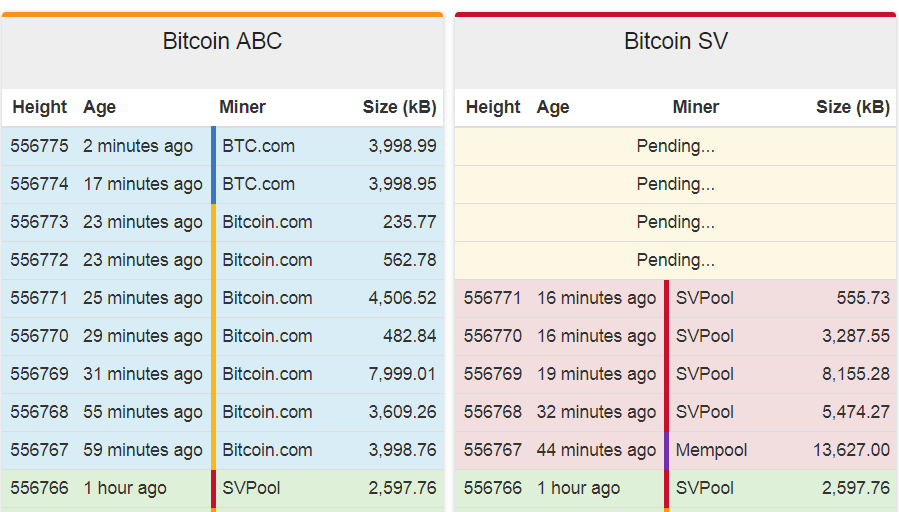
Task: Open Bitcoin ABC block 556769
Action: [40, 374]
